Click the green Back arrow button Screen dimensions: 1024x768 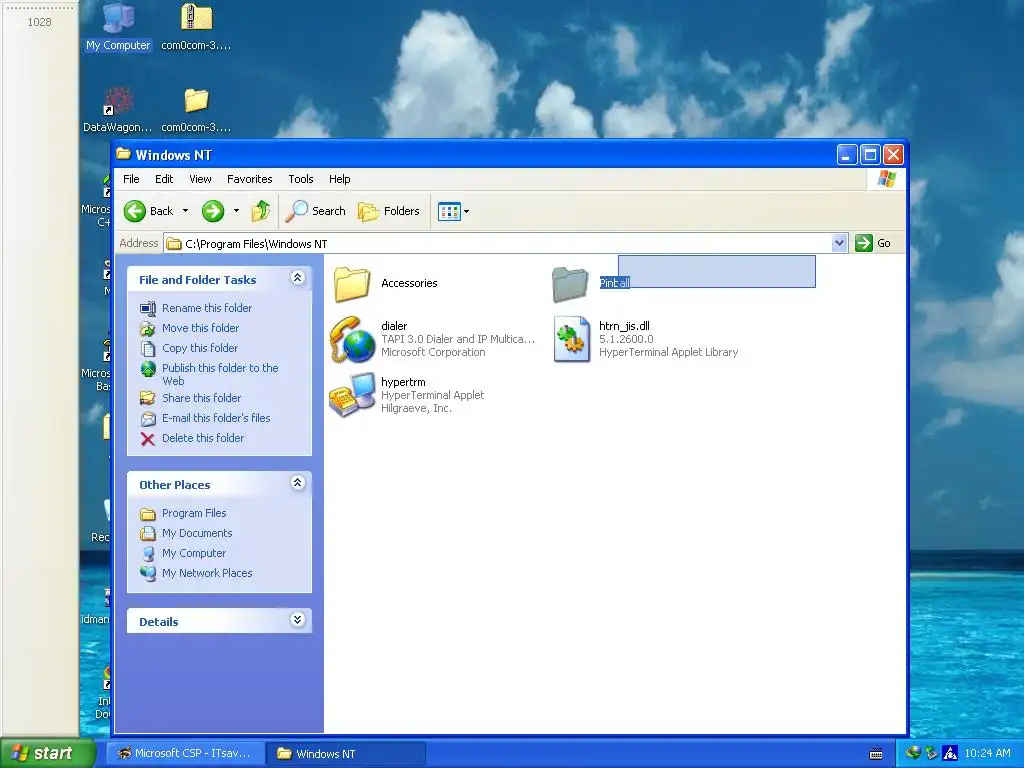(135, 211)
